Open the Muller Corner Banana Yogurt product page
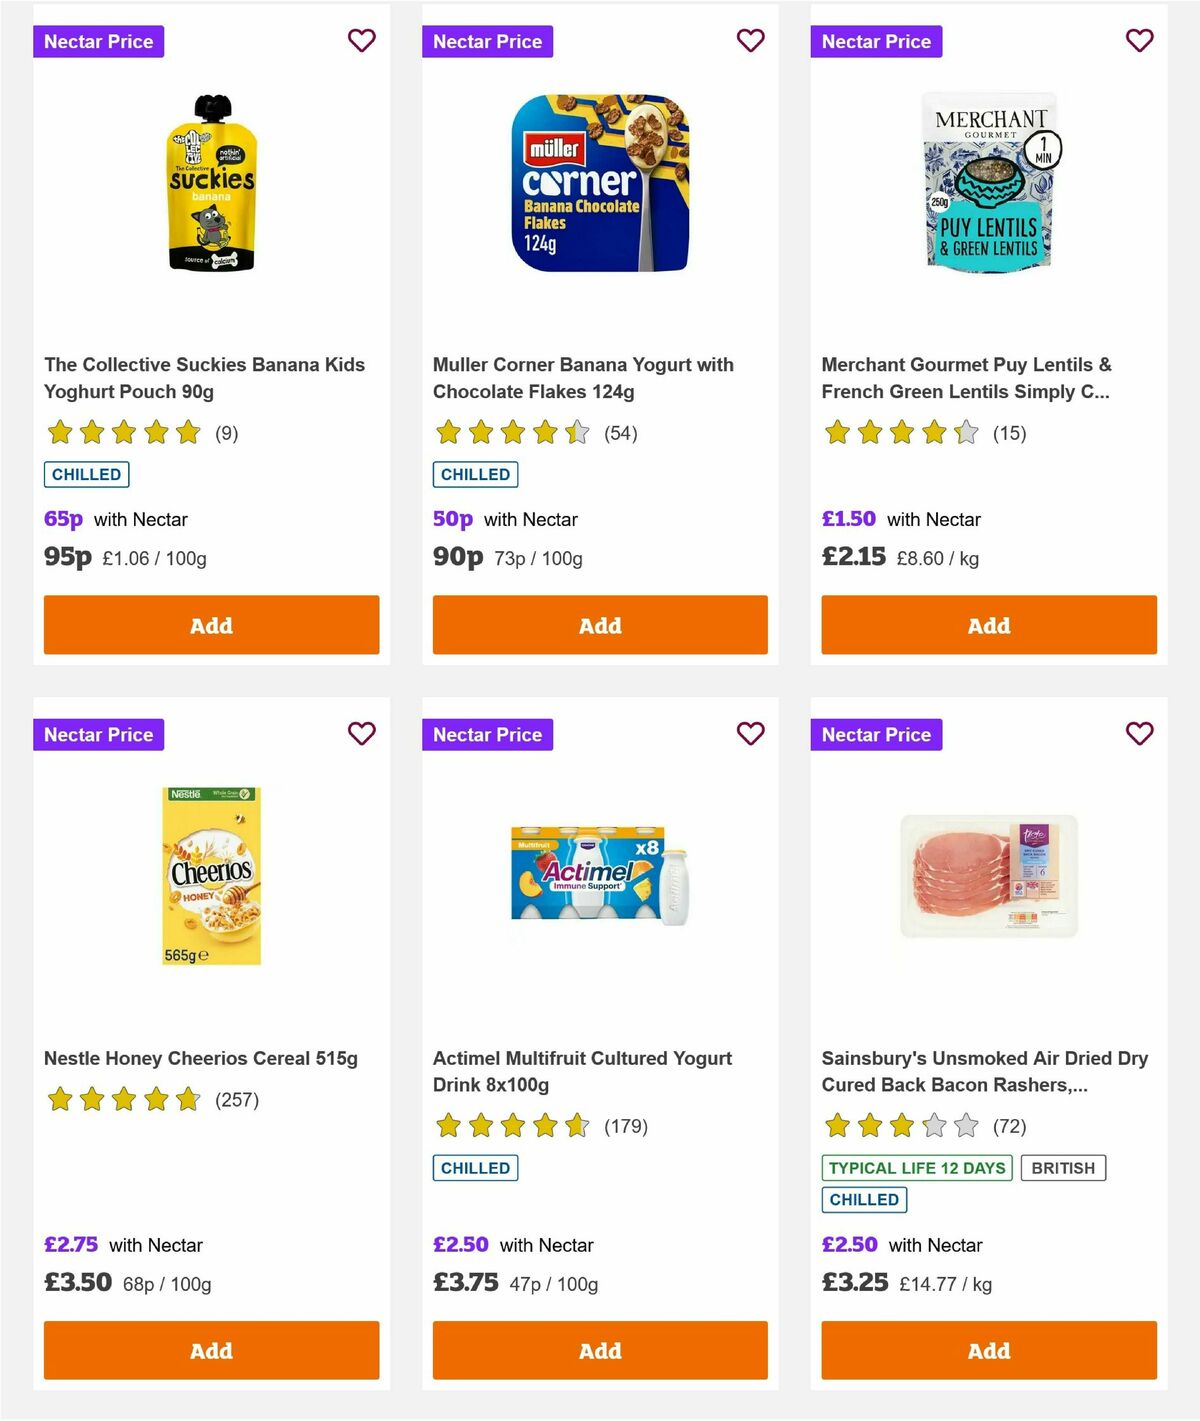Viewport: 1200px width, 1421px height. point(583,378)
